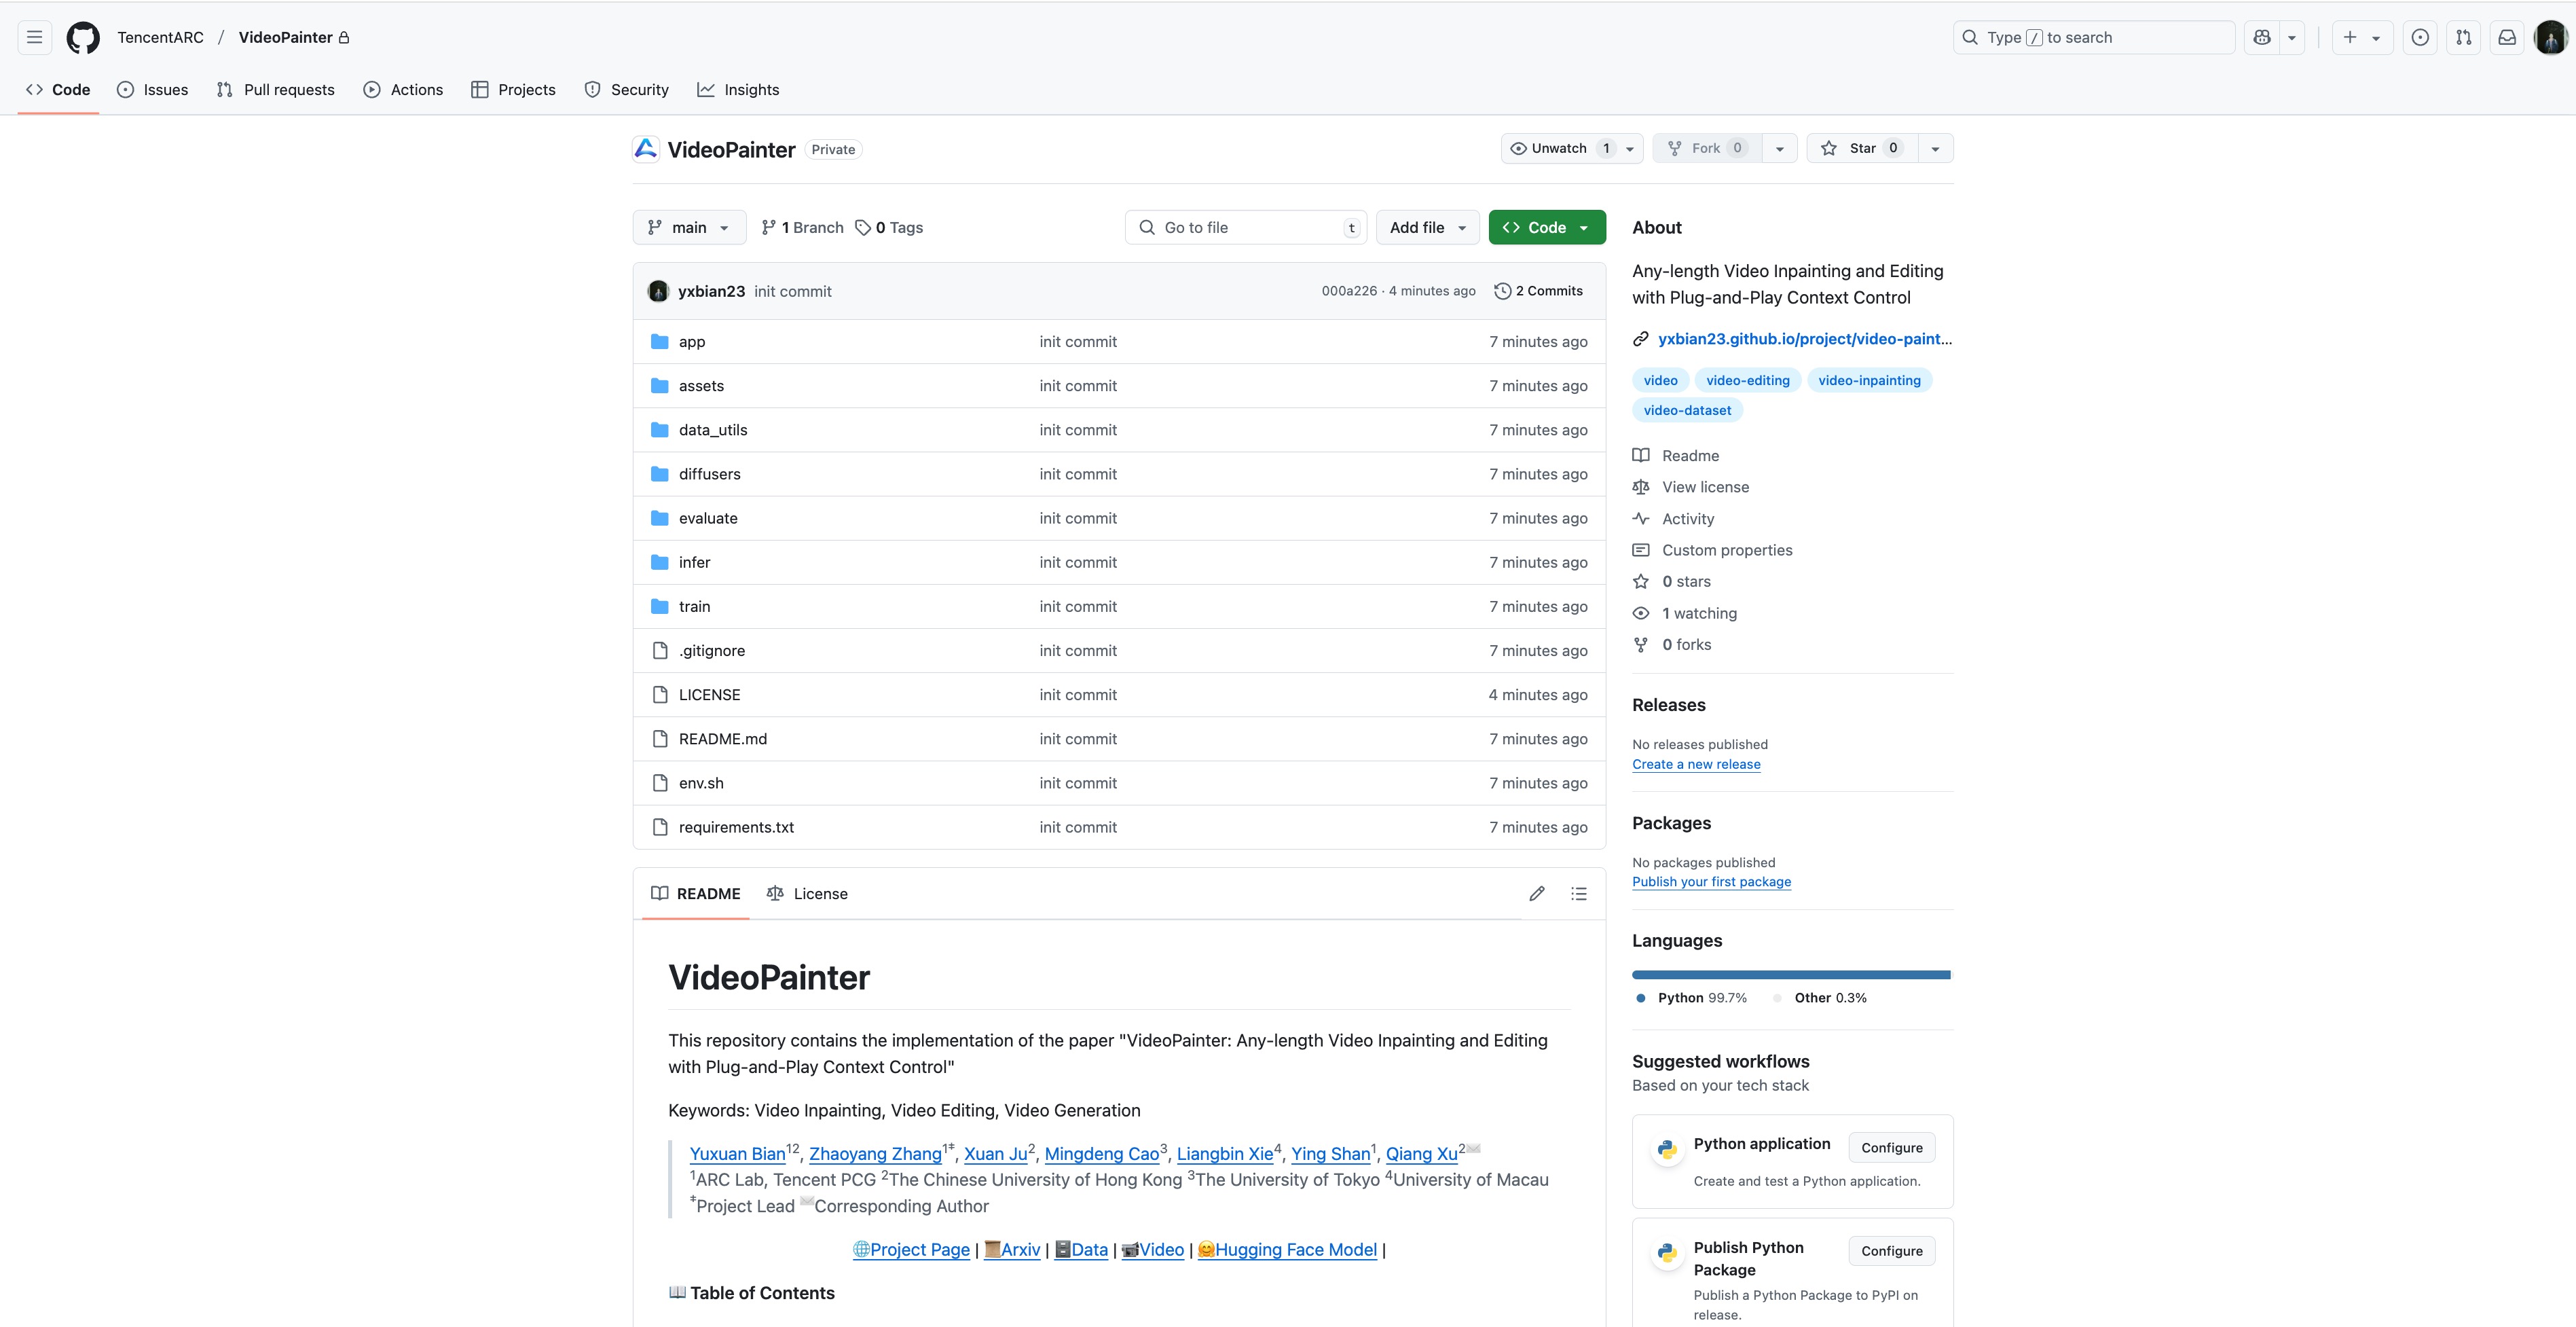Fork the VideoPainter repository
Viewport: 2576px width, 1327px height.
pyautogui.click(x=1705, y=148)
